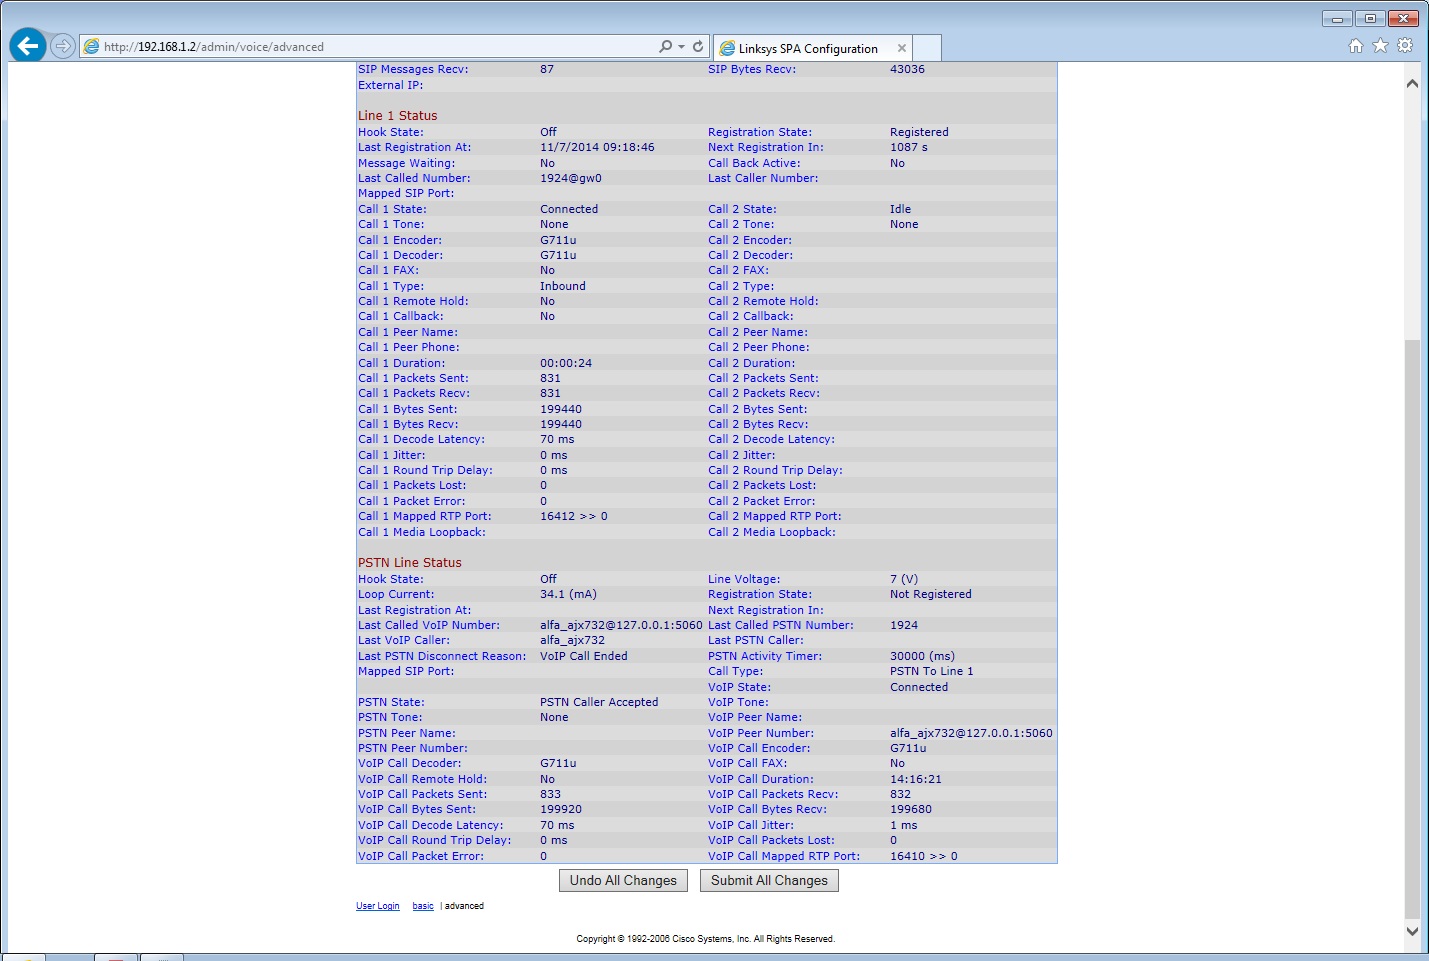Open the browser Home page icon

tap(1356, 46)
